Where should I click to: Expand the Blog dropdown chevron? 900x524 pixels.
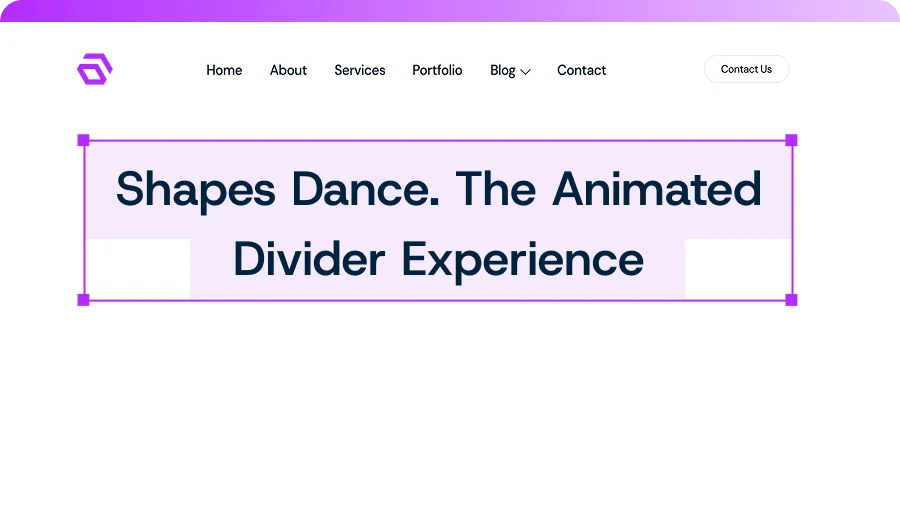526,71
